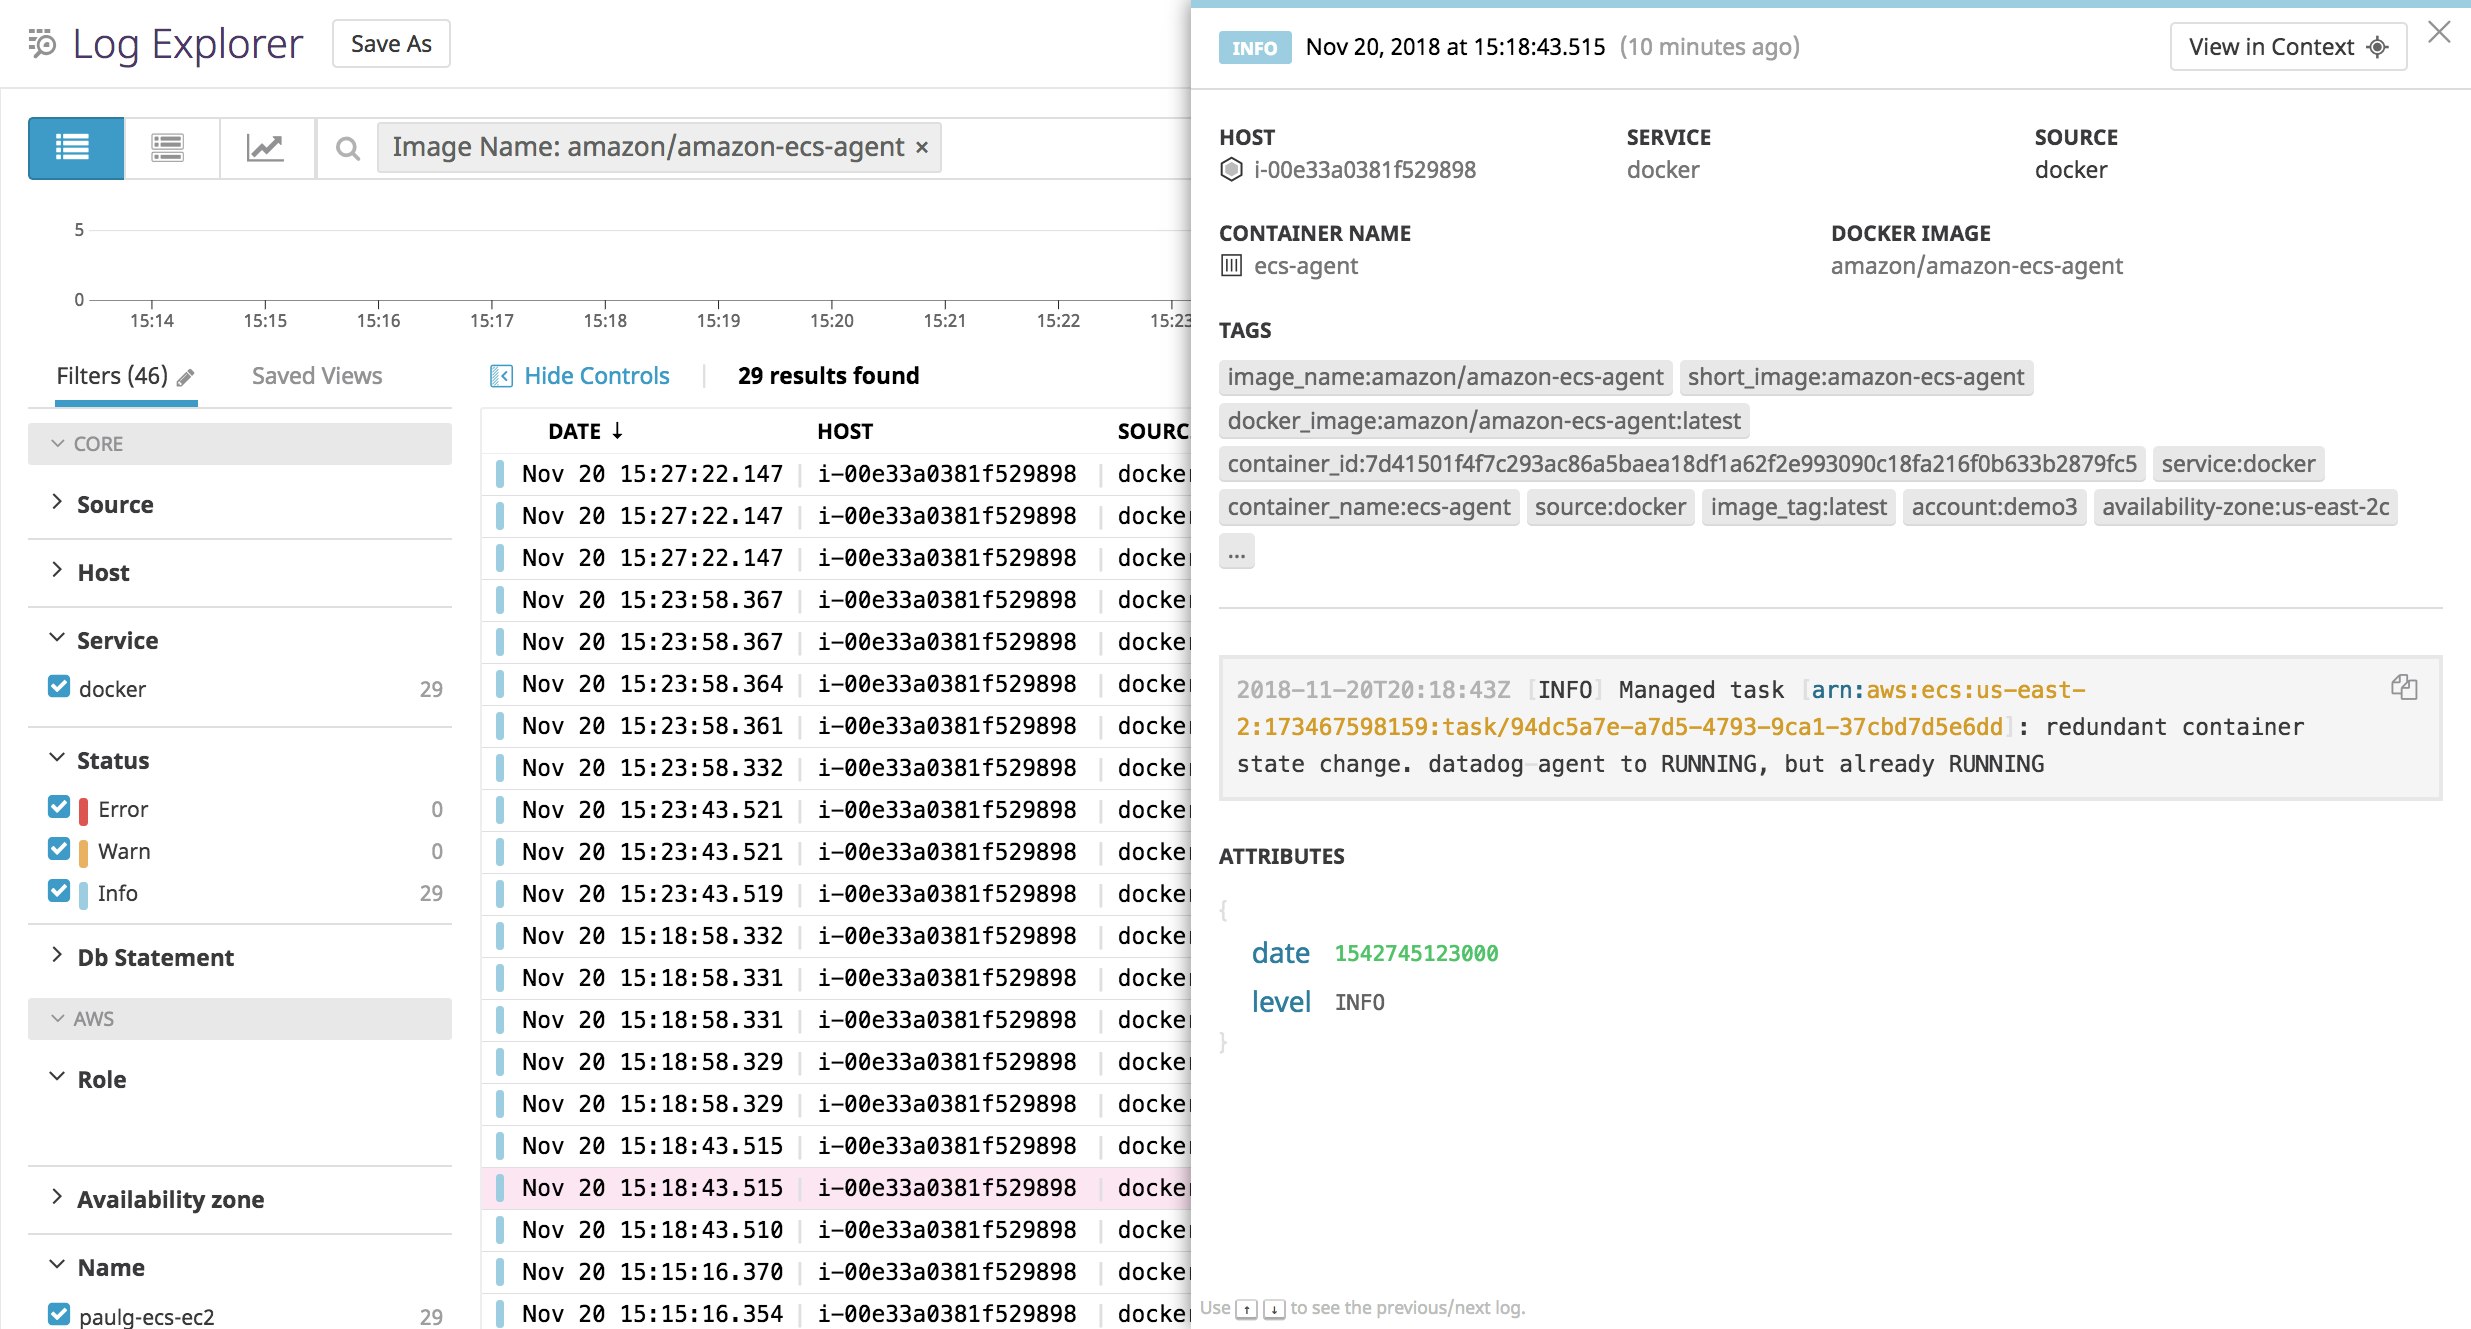Uncheck the paulg-ecs-ec2 name filter
Viewport: 2471px width, 1329px height.
click(x=58, y=1314)
